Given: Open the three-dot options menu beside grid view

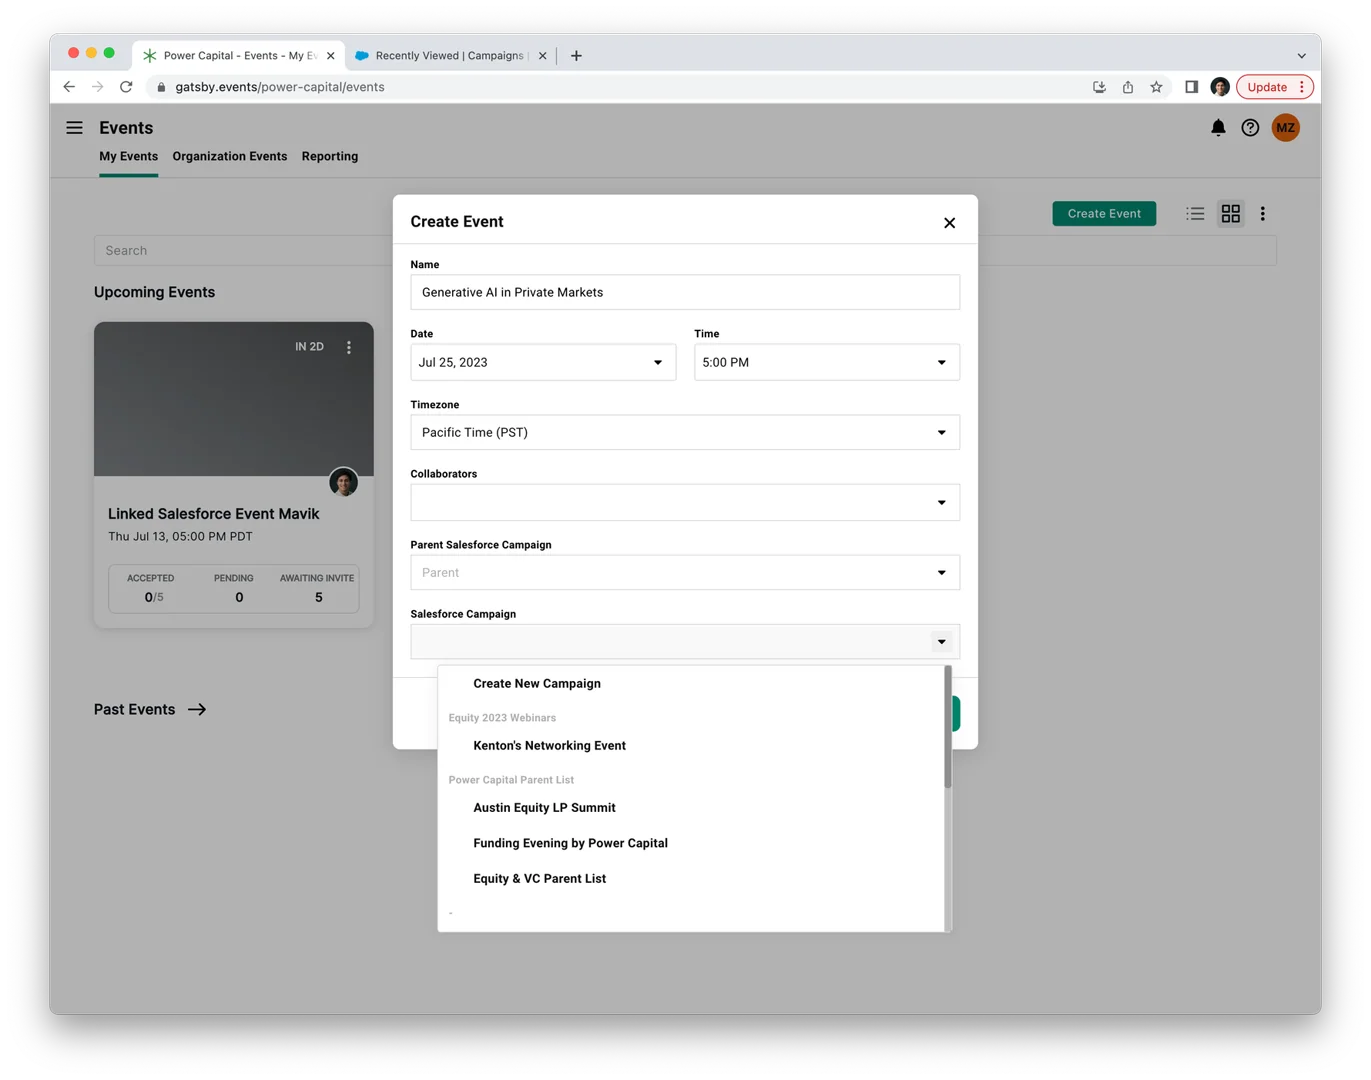Looking at the screenshot, I should 1263,213.
